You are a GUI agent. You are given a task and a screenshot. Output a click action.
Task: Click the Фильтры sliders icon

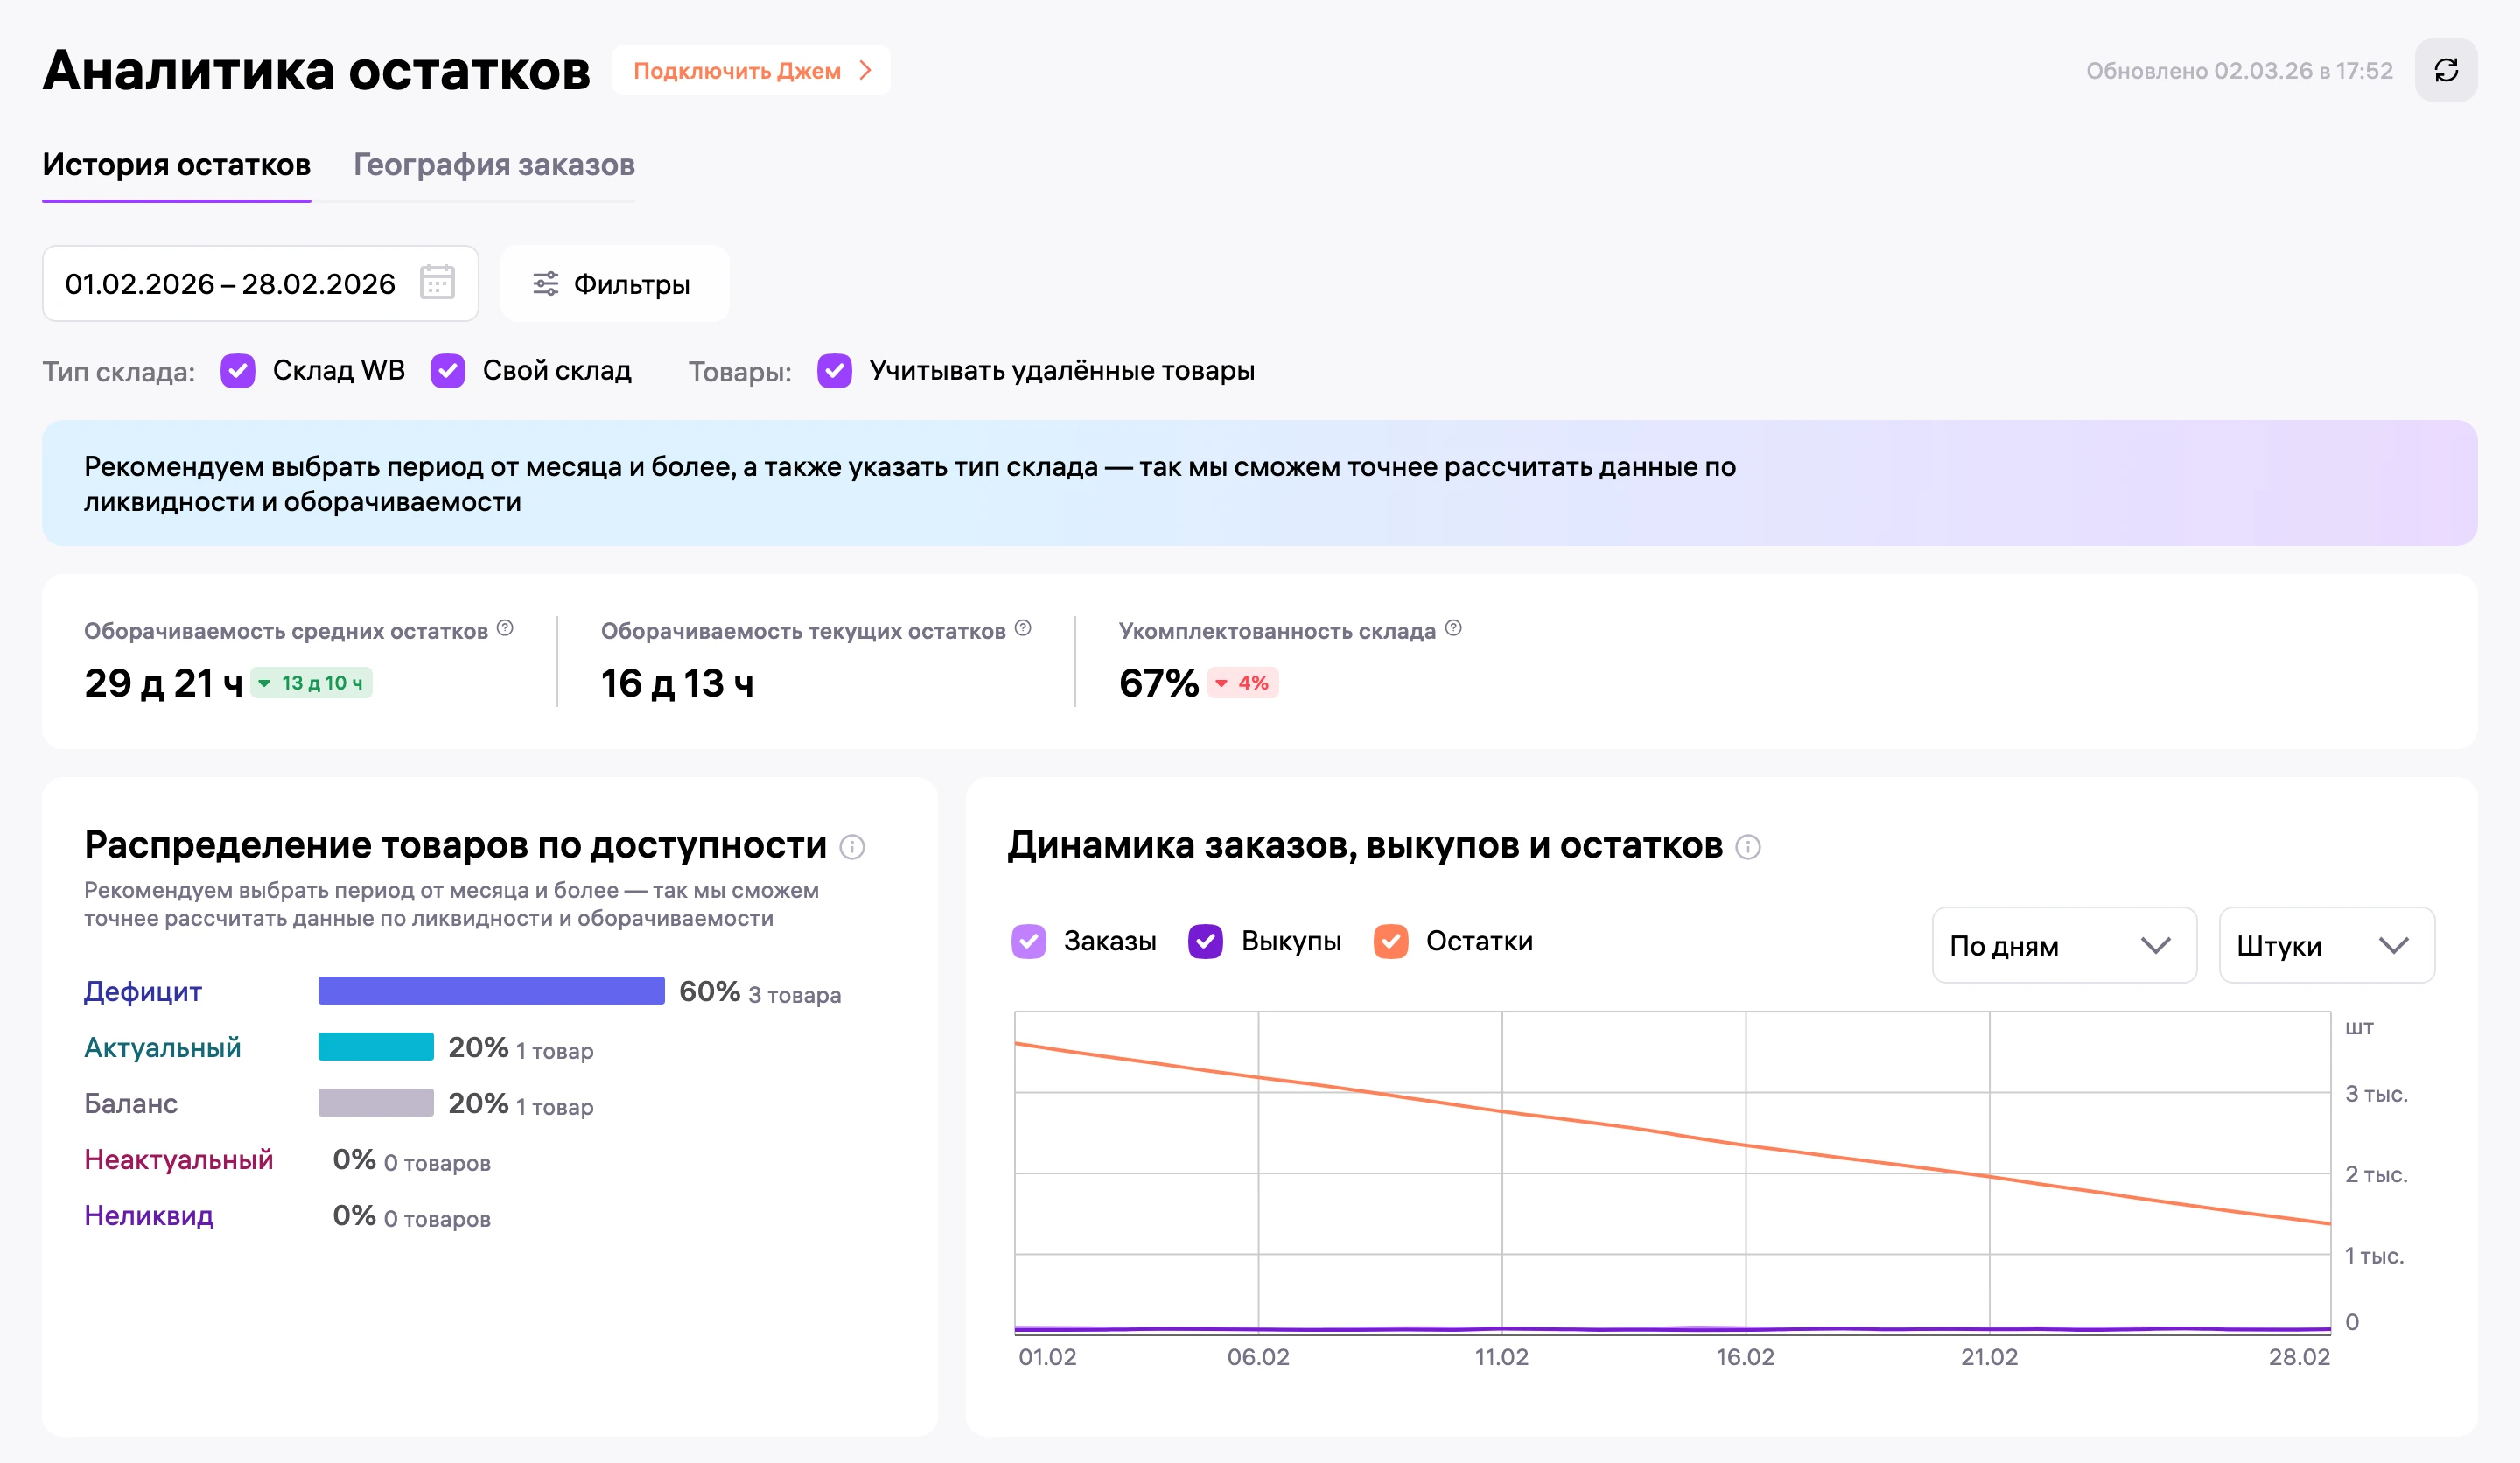(x=545, y=284)
